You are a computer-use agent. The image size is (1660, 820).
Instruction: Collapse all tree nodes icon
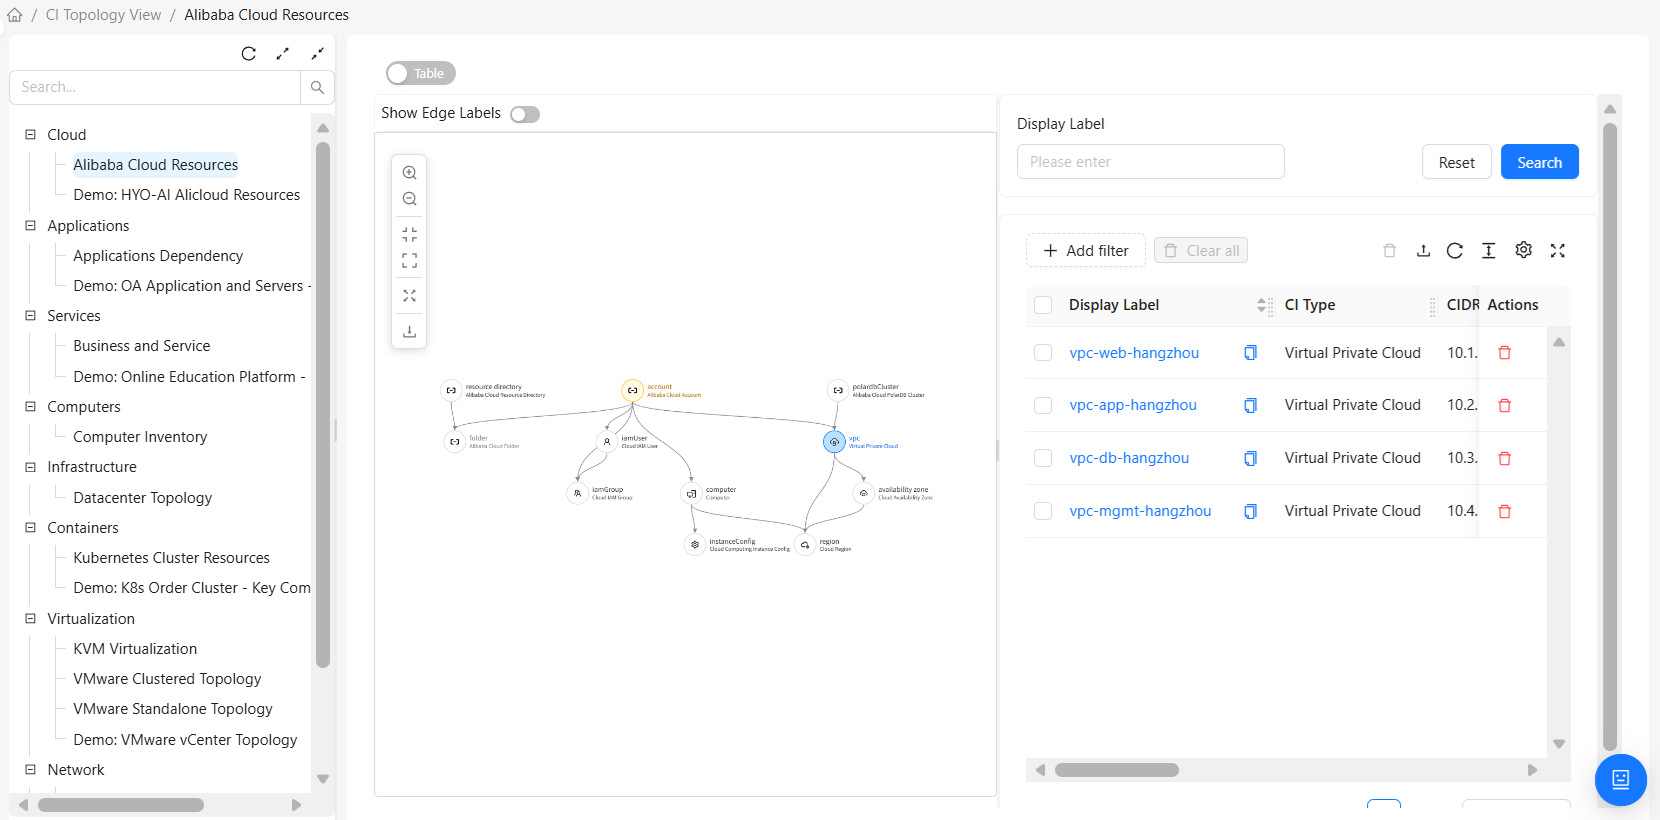coord(318,54)
